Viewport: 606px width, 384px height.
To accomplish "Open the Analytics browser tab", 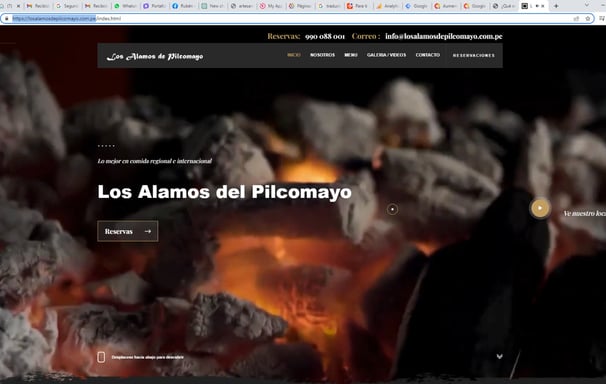I will pos(388,6).
